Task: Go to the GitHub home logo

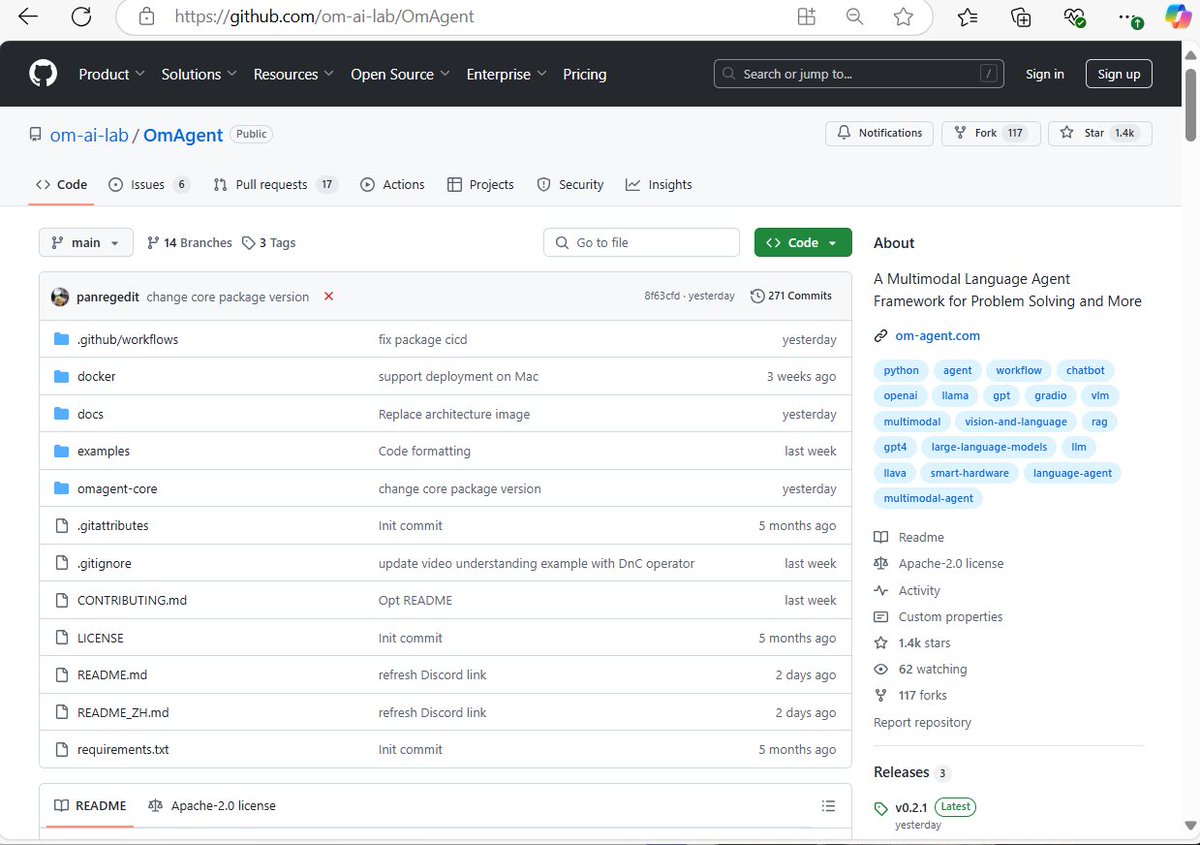Action: 43,74
